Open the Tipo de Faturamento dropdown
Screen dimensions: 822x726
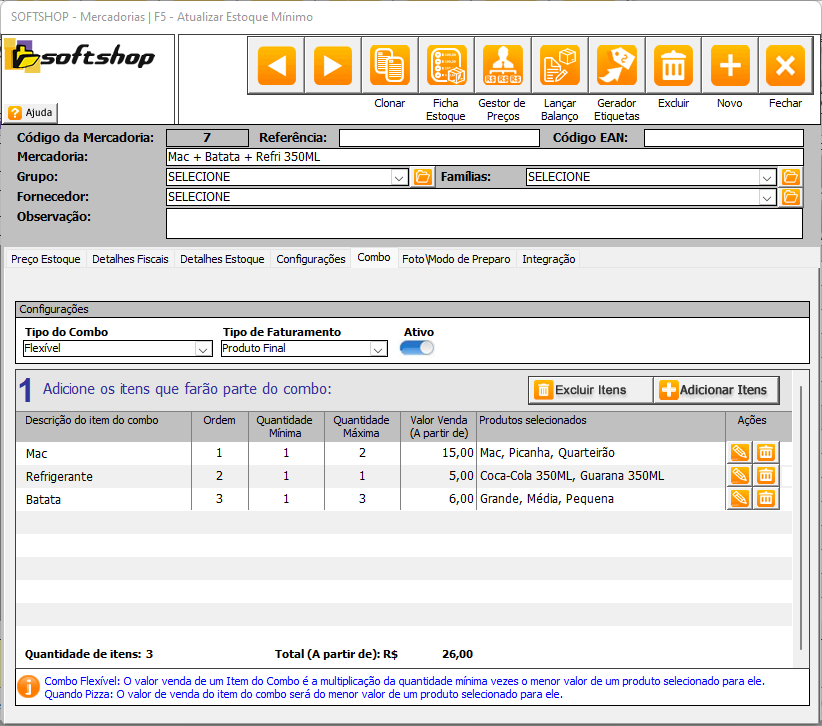click(378, 349)
